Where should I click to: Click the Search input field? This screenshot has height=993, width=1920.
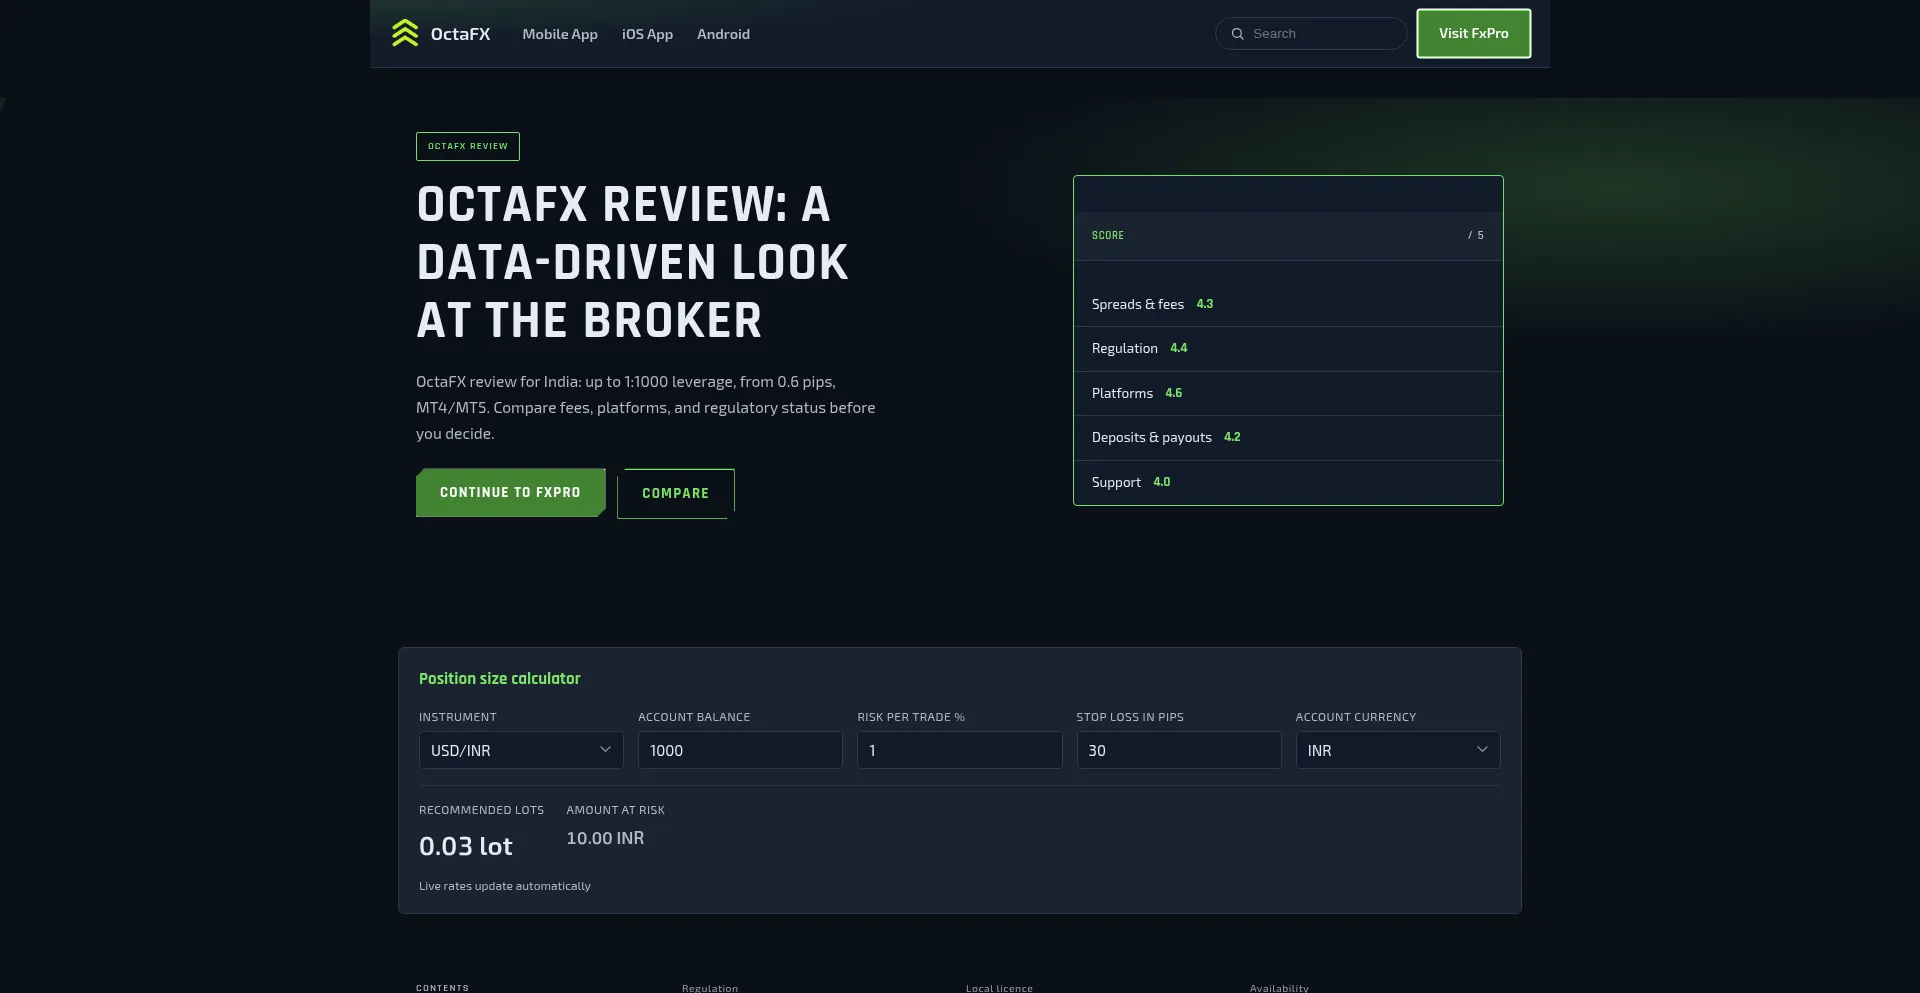pyautogui.click(x=1311, y=34)
